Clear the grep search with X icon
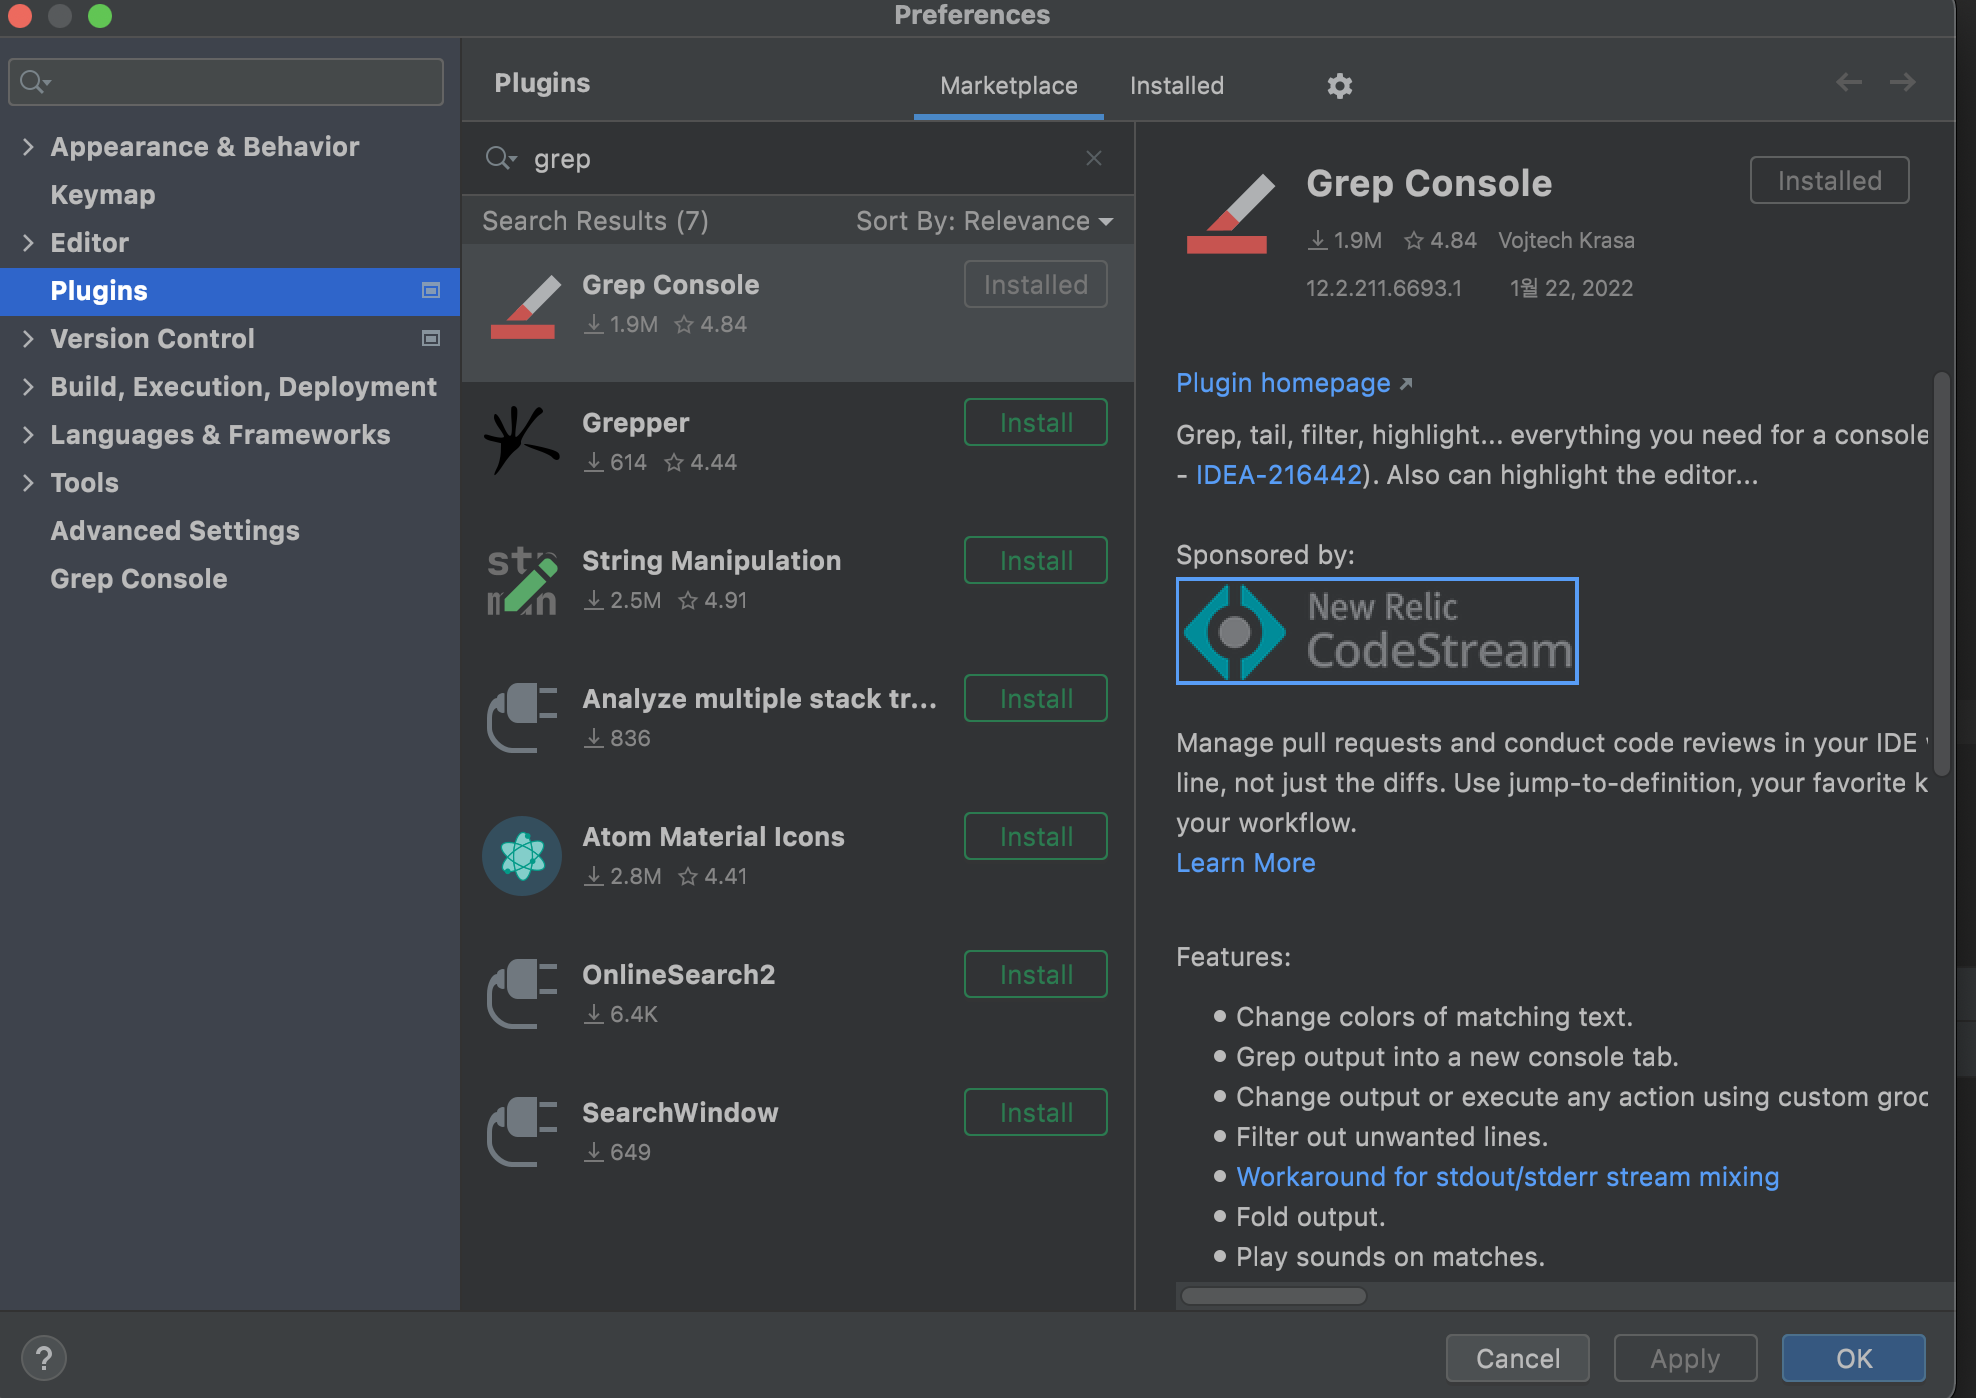 click(1093, 158)
